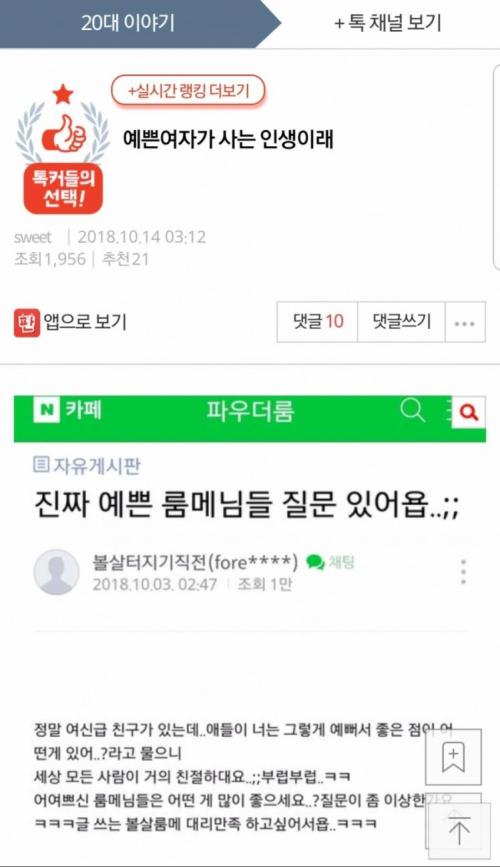Select 앱으로 보기 link

85,322
